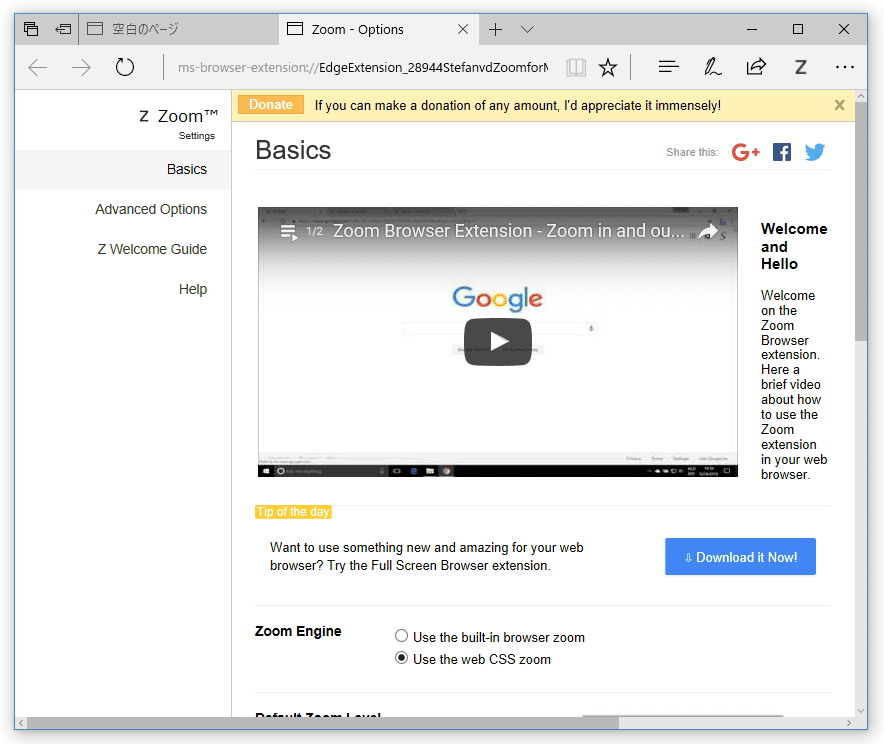
Task: Set these tabs aside icon
Action: pos(63,29)
